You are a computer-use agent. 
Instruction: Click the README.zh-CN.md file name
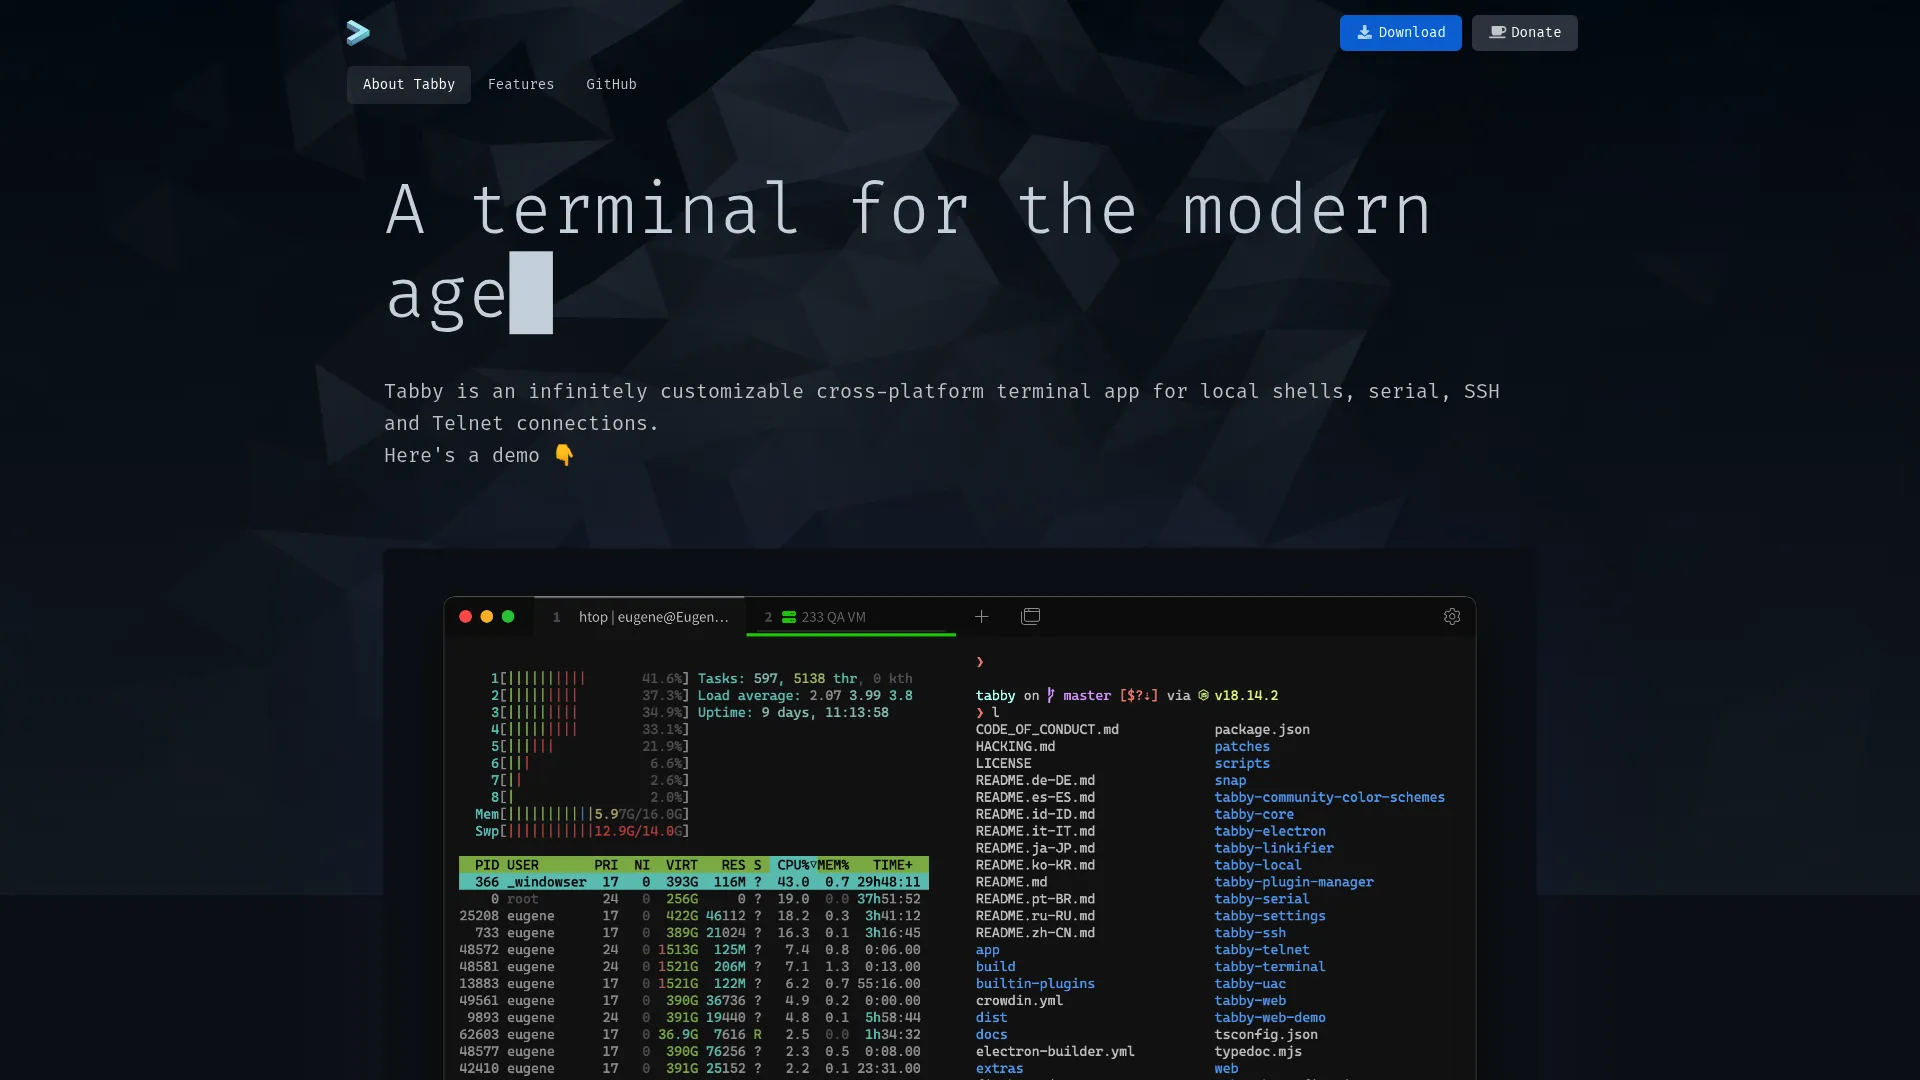(x=1035, y=934)
